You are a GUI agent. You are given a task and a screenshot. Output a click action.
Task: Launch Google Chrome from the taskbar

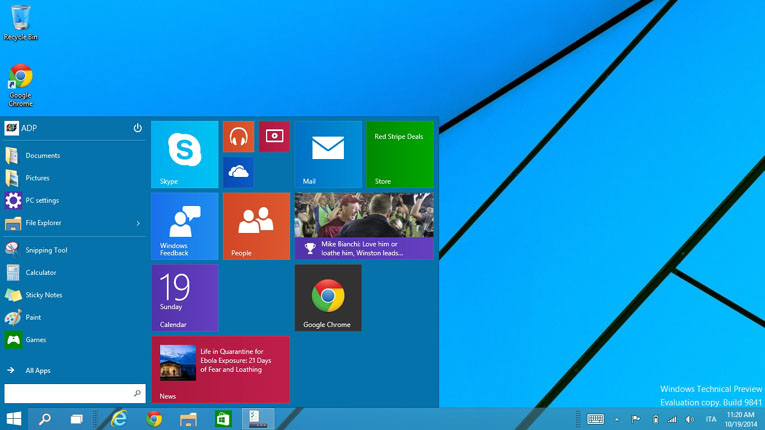[x=154, y=419]
